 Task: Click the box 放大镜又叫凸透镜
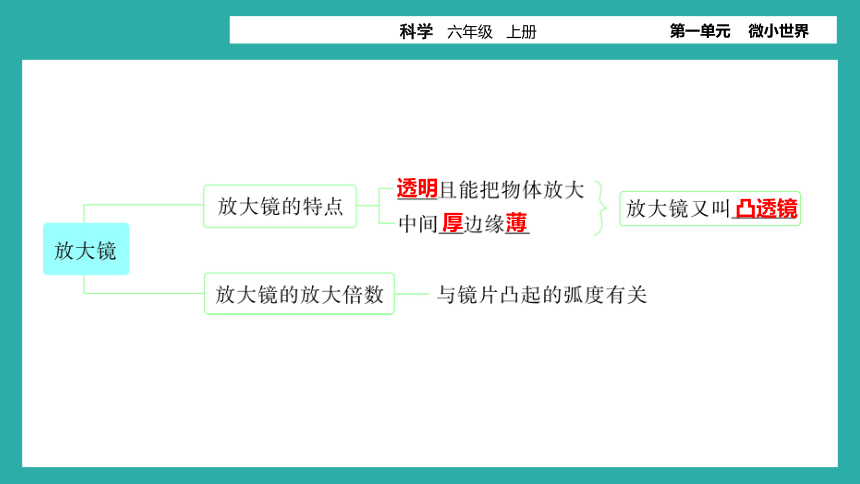click(x=710, y=209)
